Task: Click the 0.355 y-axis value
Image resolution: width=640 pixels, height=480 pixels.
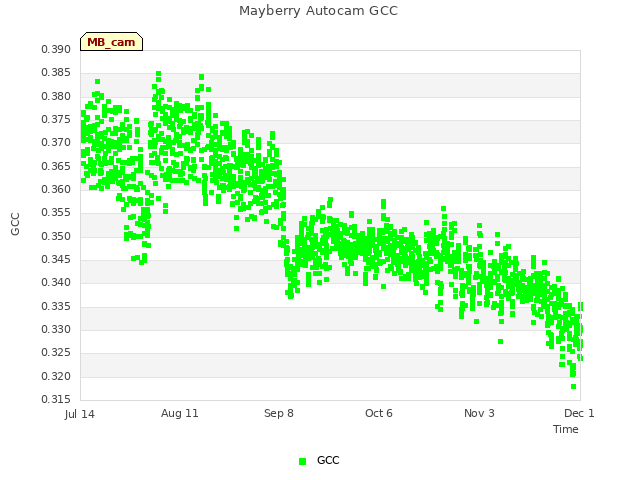Action: point(56,213)
